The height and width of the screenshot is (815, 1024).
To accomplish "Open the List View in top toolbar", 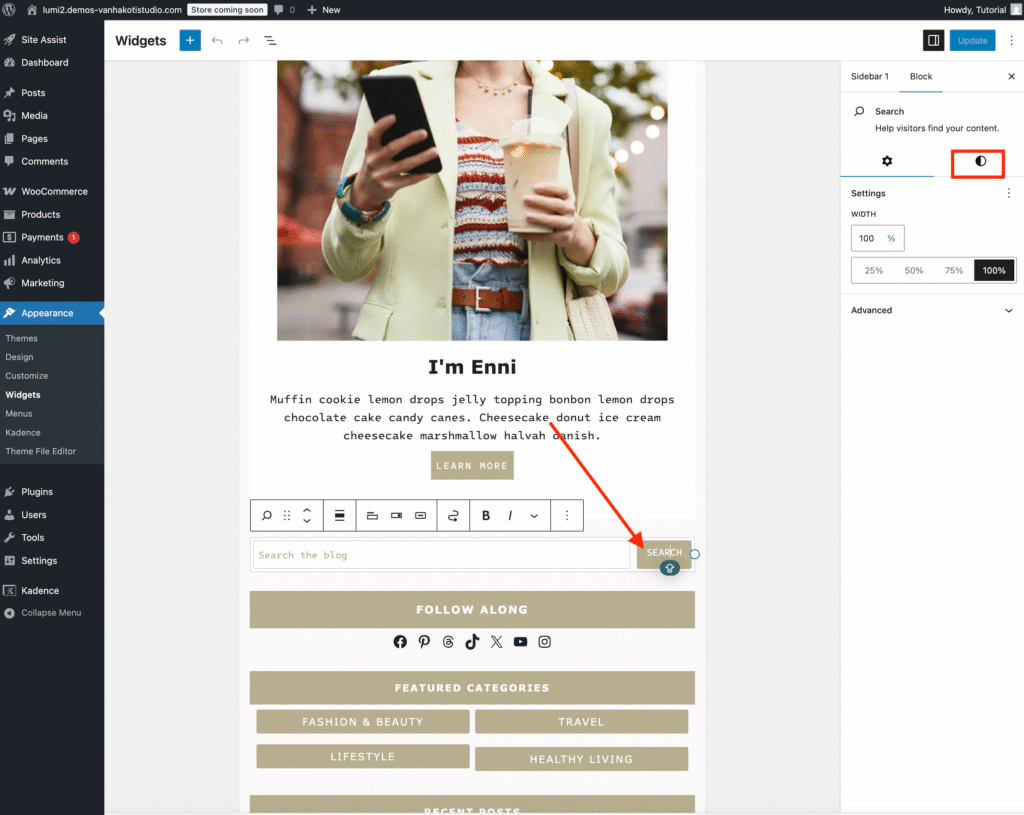I will click(270, 40).
